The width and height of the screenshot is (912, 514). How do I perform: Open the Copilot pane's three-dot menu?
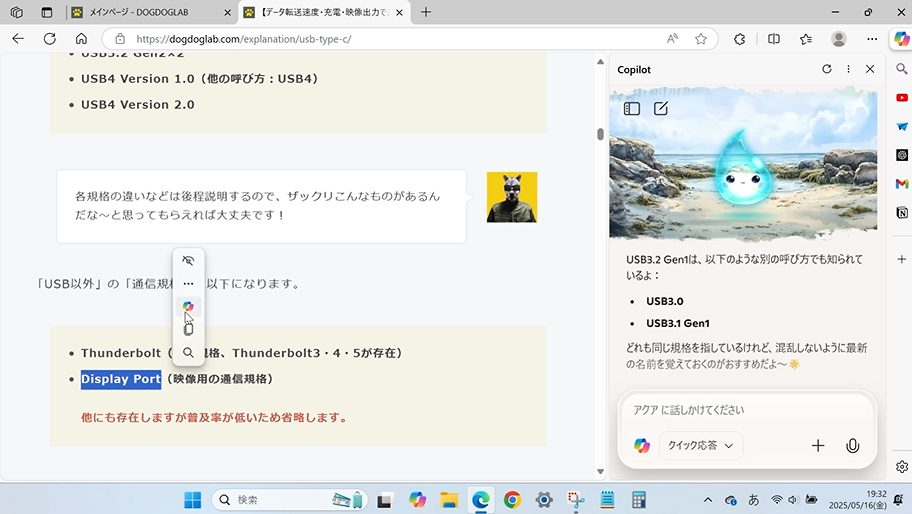848,69
